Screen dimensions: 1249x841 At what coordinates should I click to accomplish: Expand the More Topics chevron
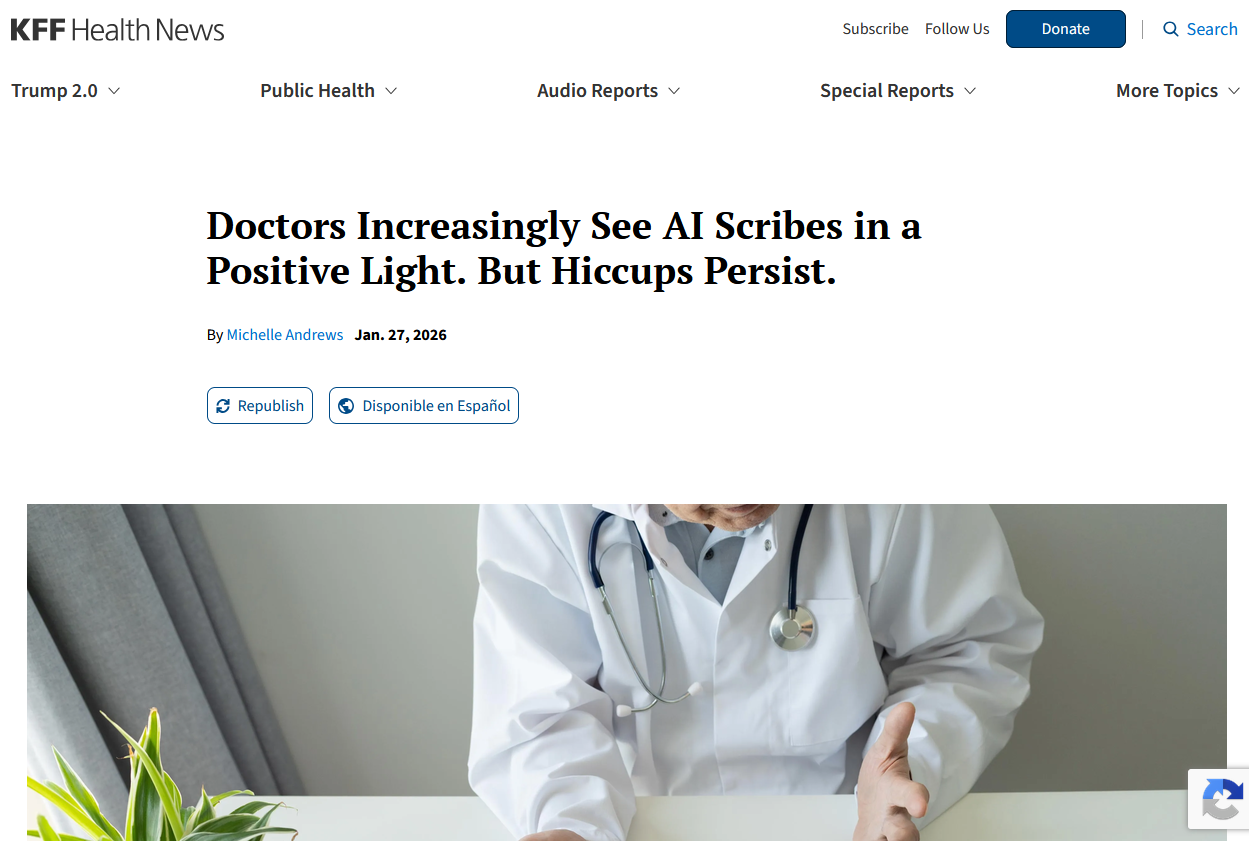1234,91
